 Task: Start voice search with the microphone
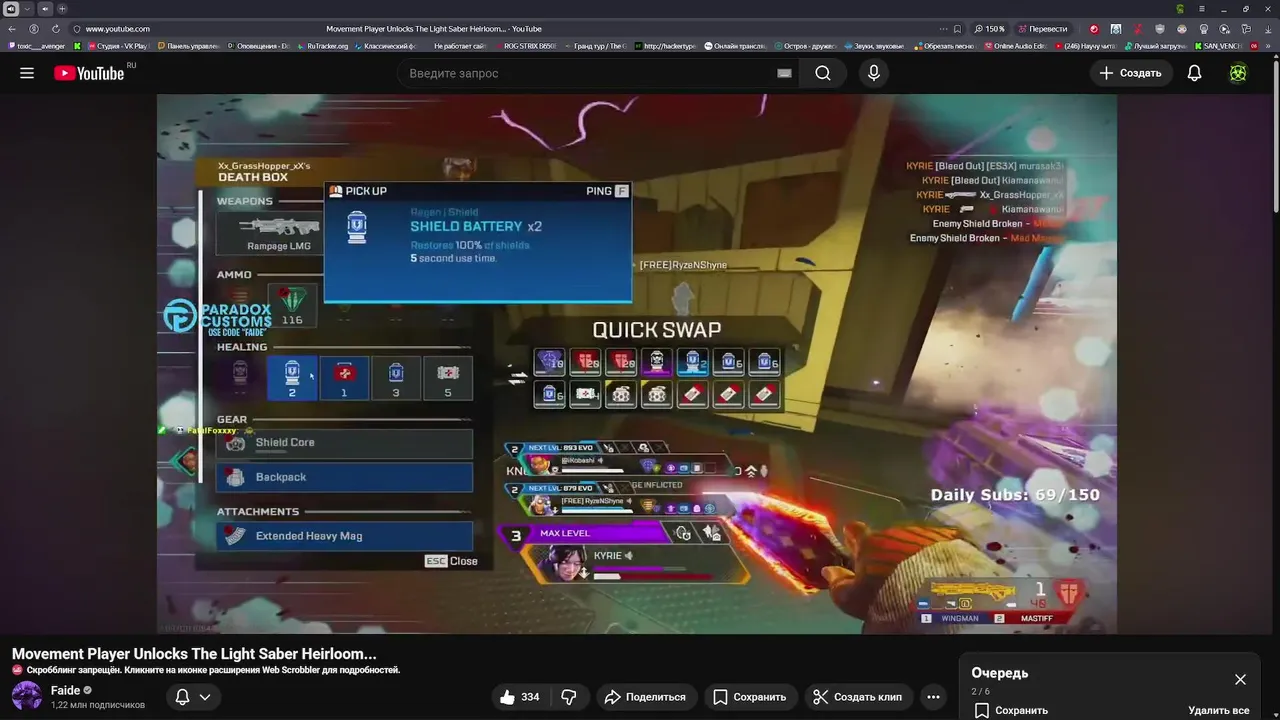coord(874,73)
